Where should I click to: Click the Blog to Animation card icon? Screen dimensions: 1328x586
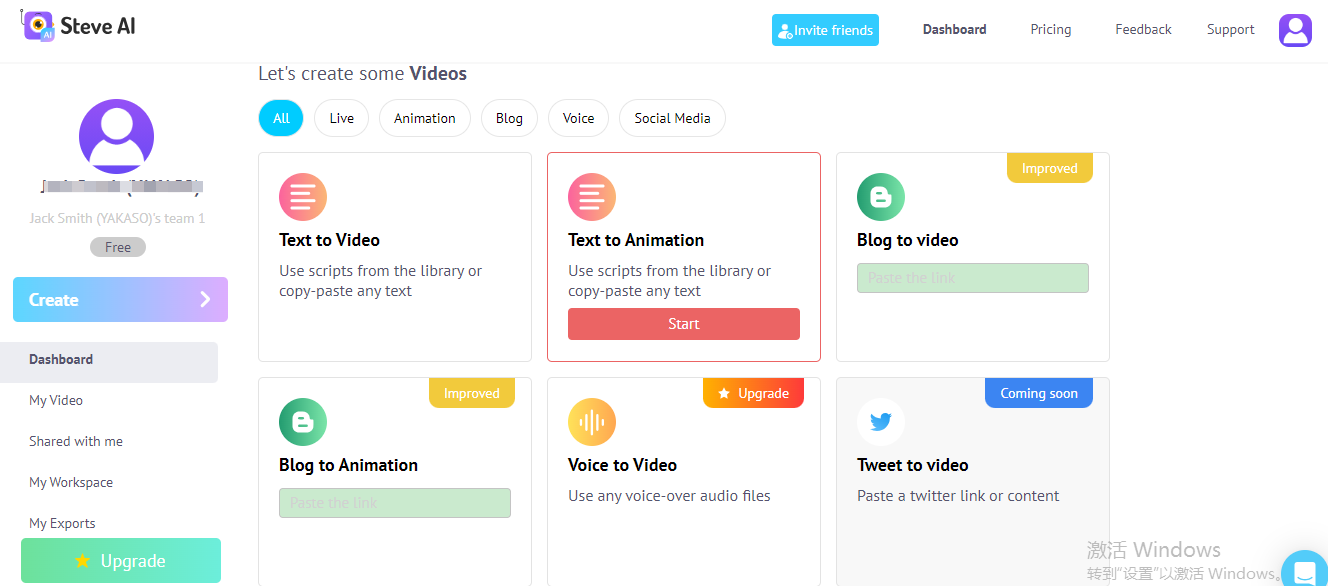(x=303, y=422)
